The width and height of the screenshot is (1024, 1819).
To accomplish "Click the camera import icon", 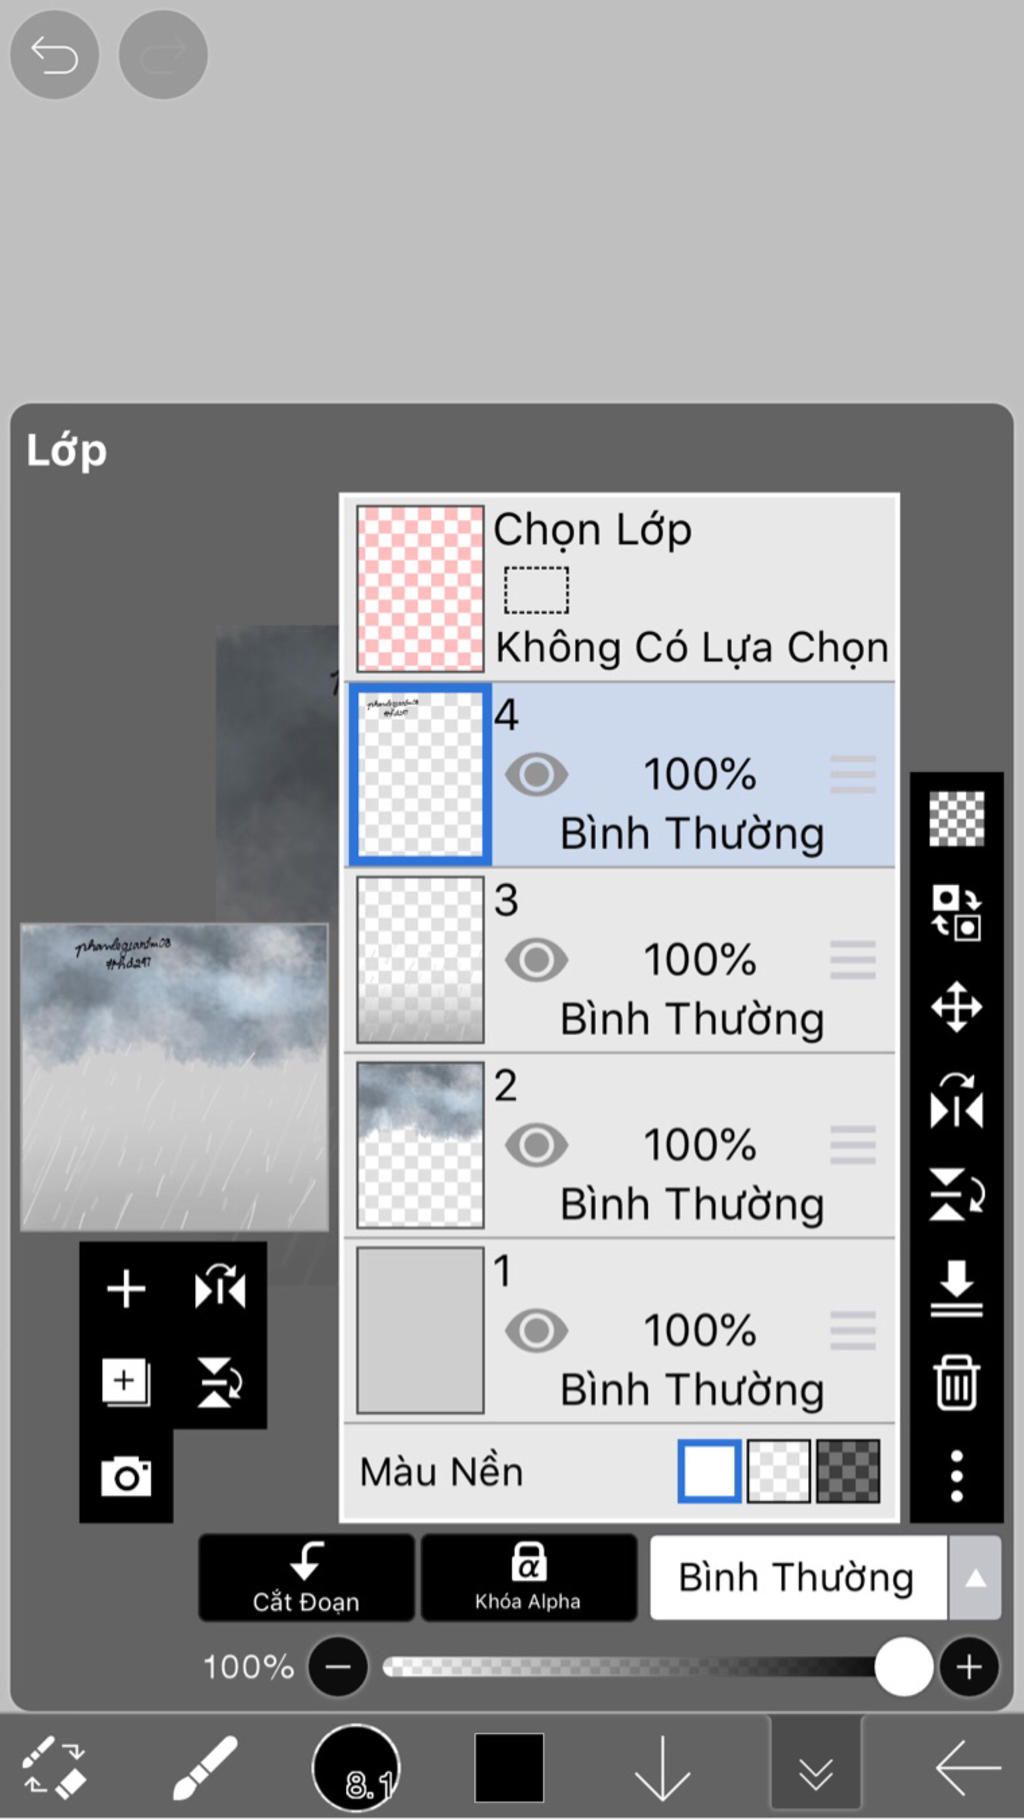I will [x=126, y=1476].
